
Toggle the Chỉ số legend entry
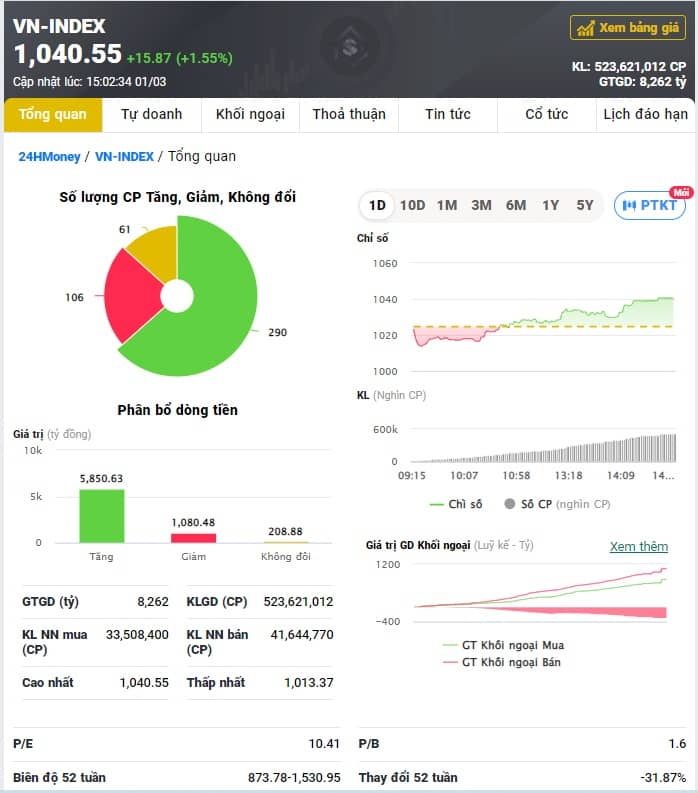click(456, 504)
